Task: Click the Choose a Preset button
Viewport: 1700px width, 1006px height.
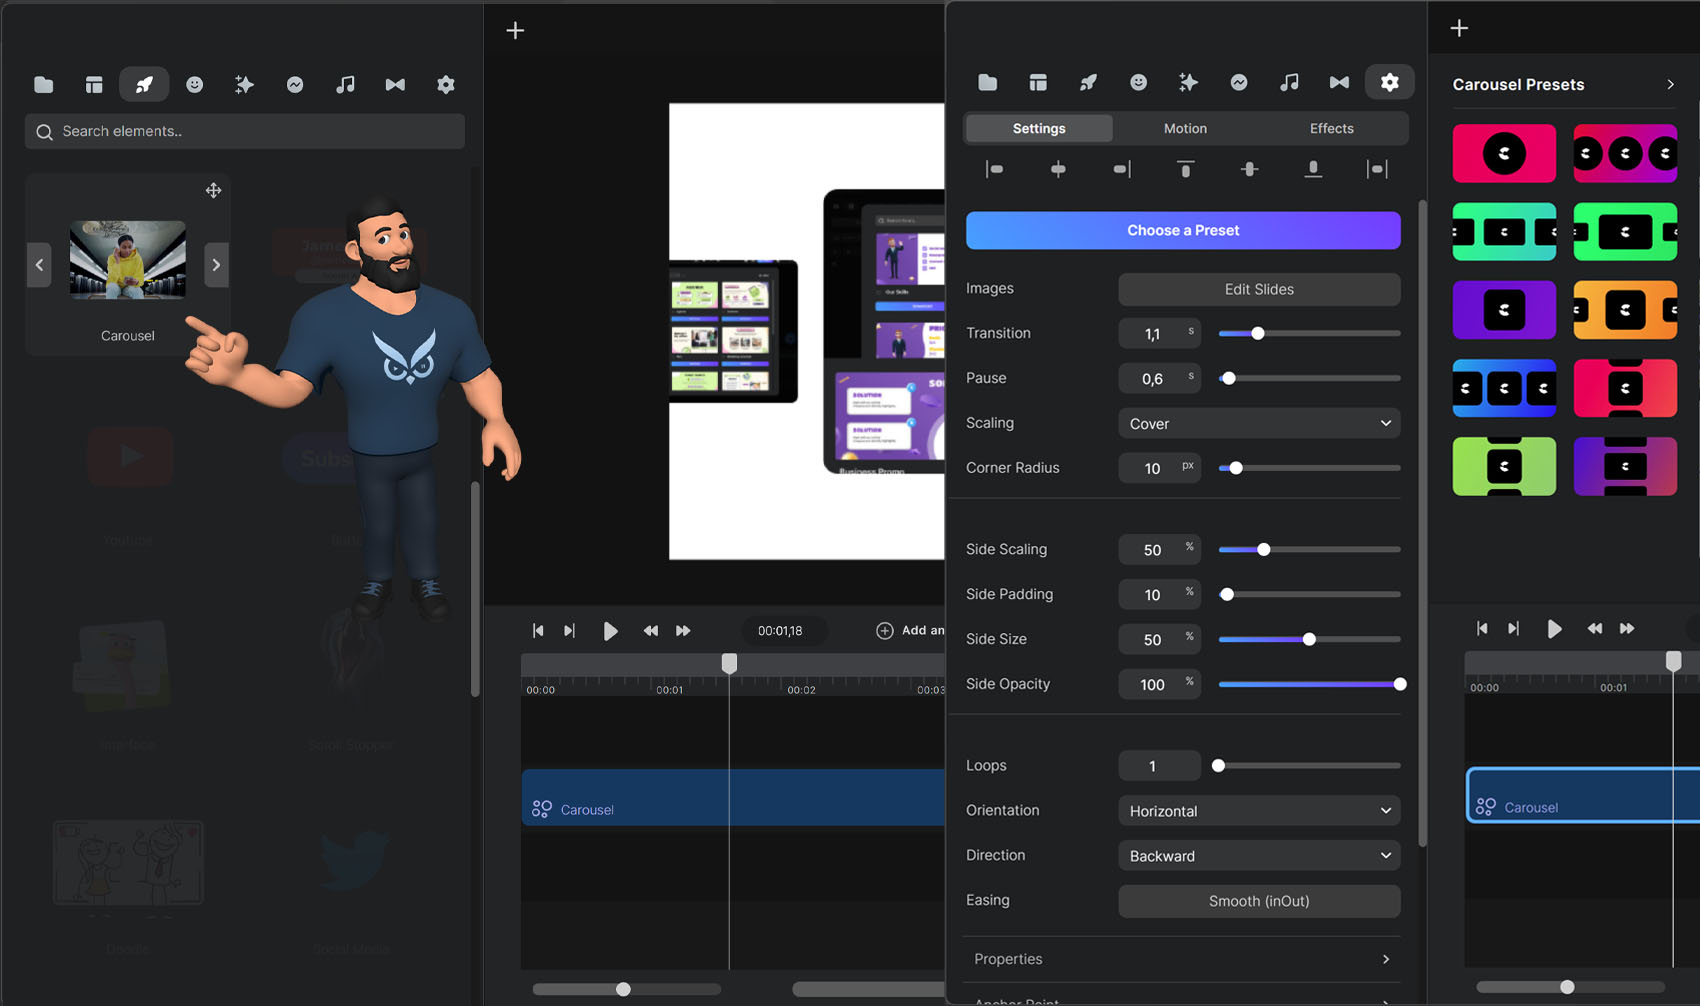Action: [x=1182, y=230]
